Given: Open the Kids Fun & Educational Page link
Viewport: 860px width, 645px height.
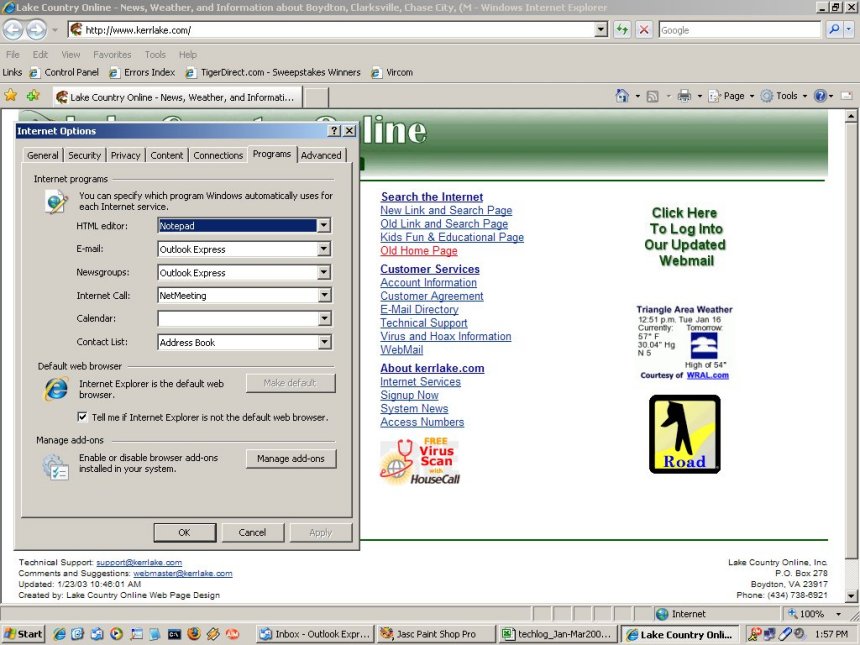Looking at the screenshot, I should pyautogui.click(x=452, y=237).
